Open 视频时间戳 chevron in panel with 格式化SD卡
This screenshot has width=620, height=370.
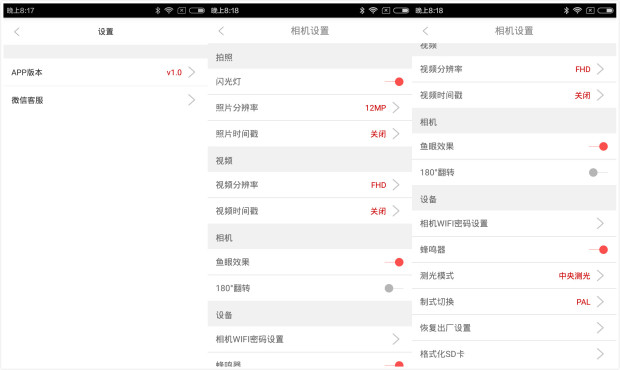(x=600, y=95)
